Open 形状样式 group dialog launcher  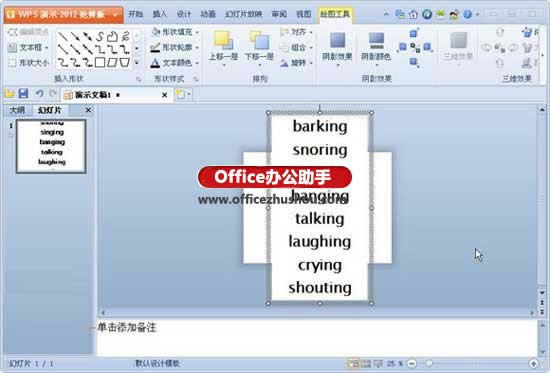pos(196,79)
